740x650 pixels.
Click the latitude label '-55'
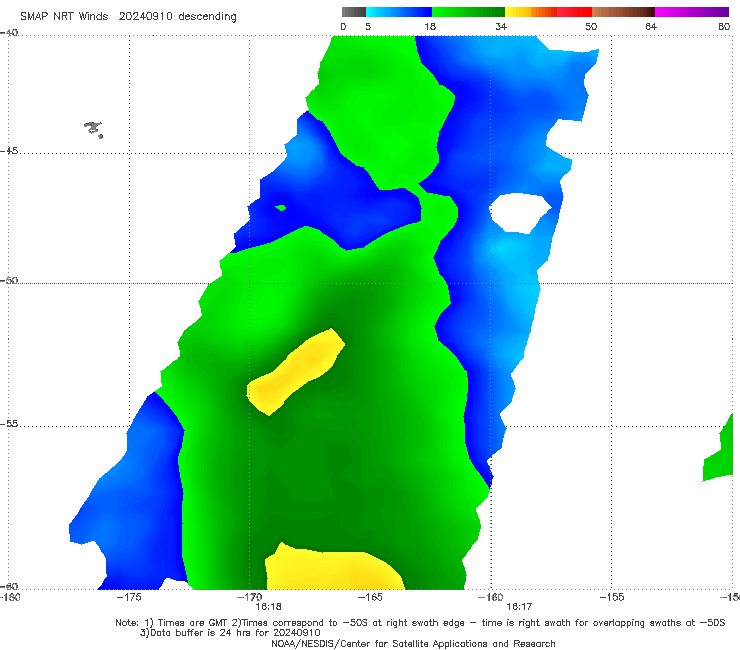[x=9, y=423]
